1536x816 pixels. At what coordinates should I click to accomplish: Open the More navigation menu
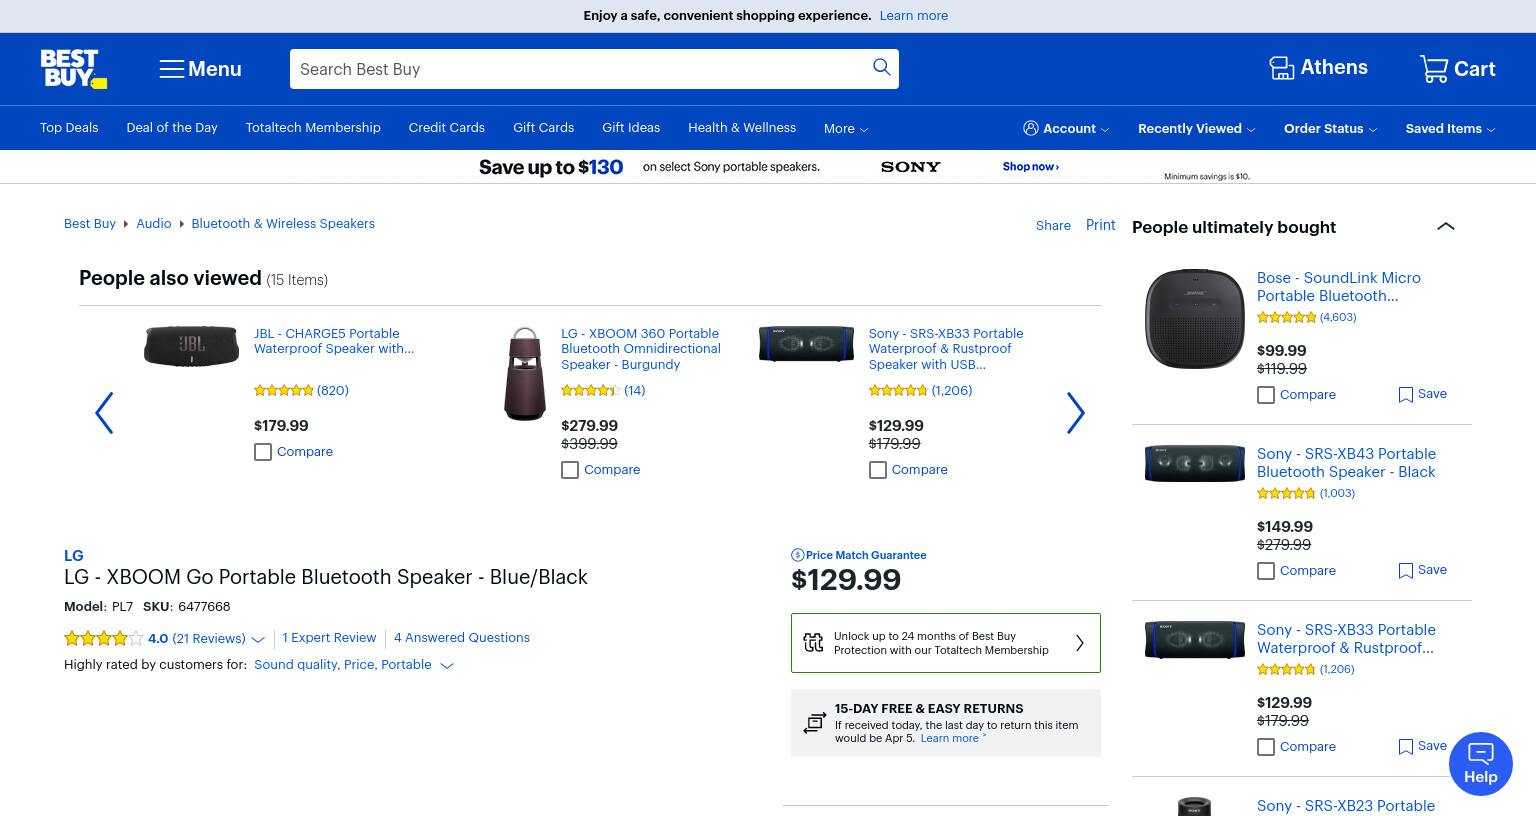(x=846, y=129)
